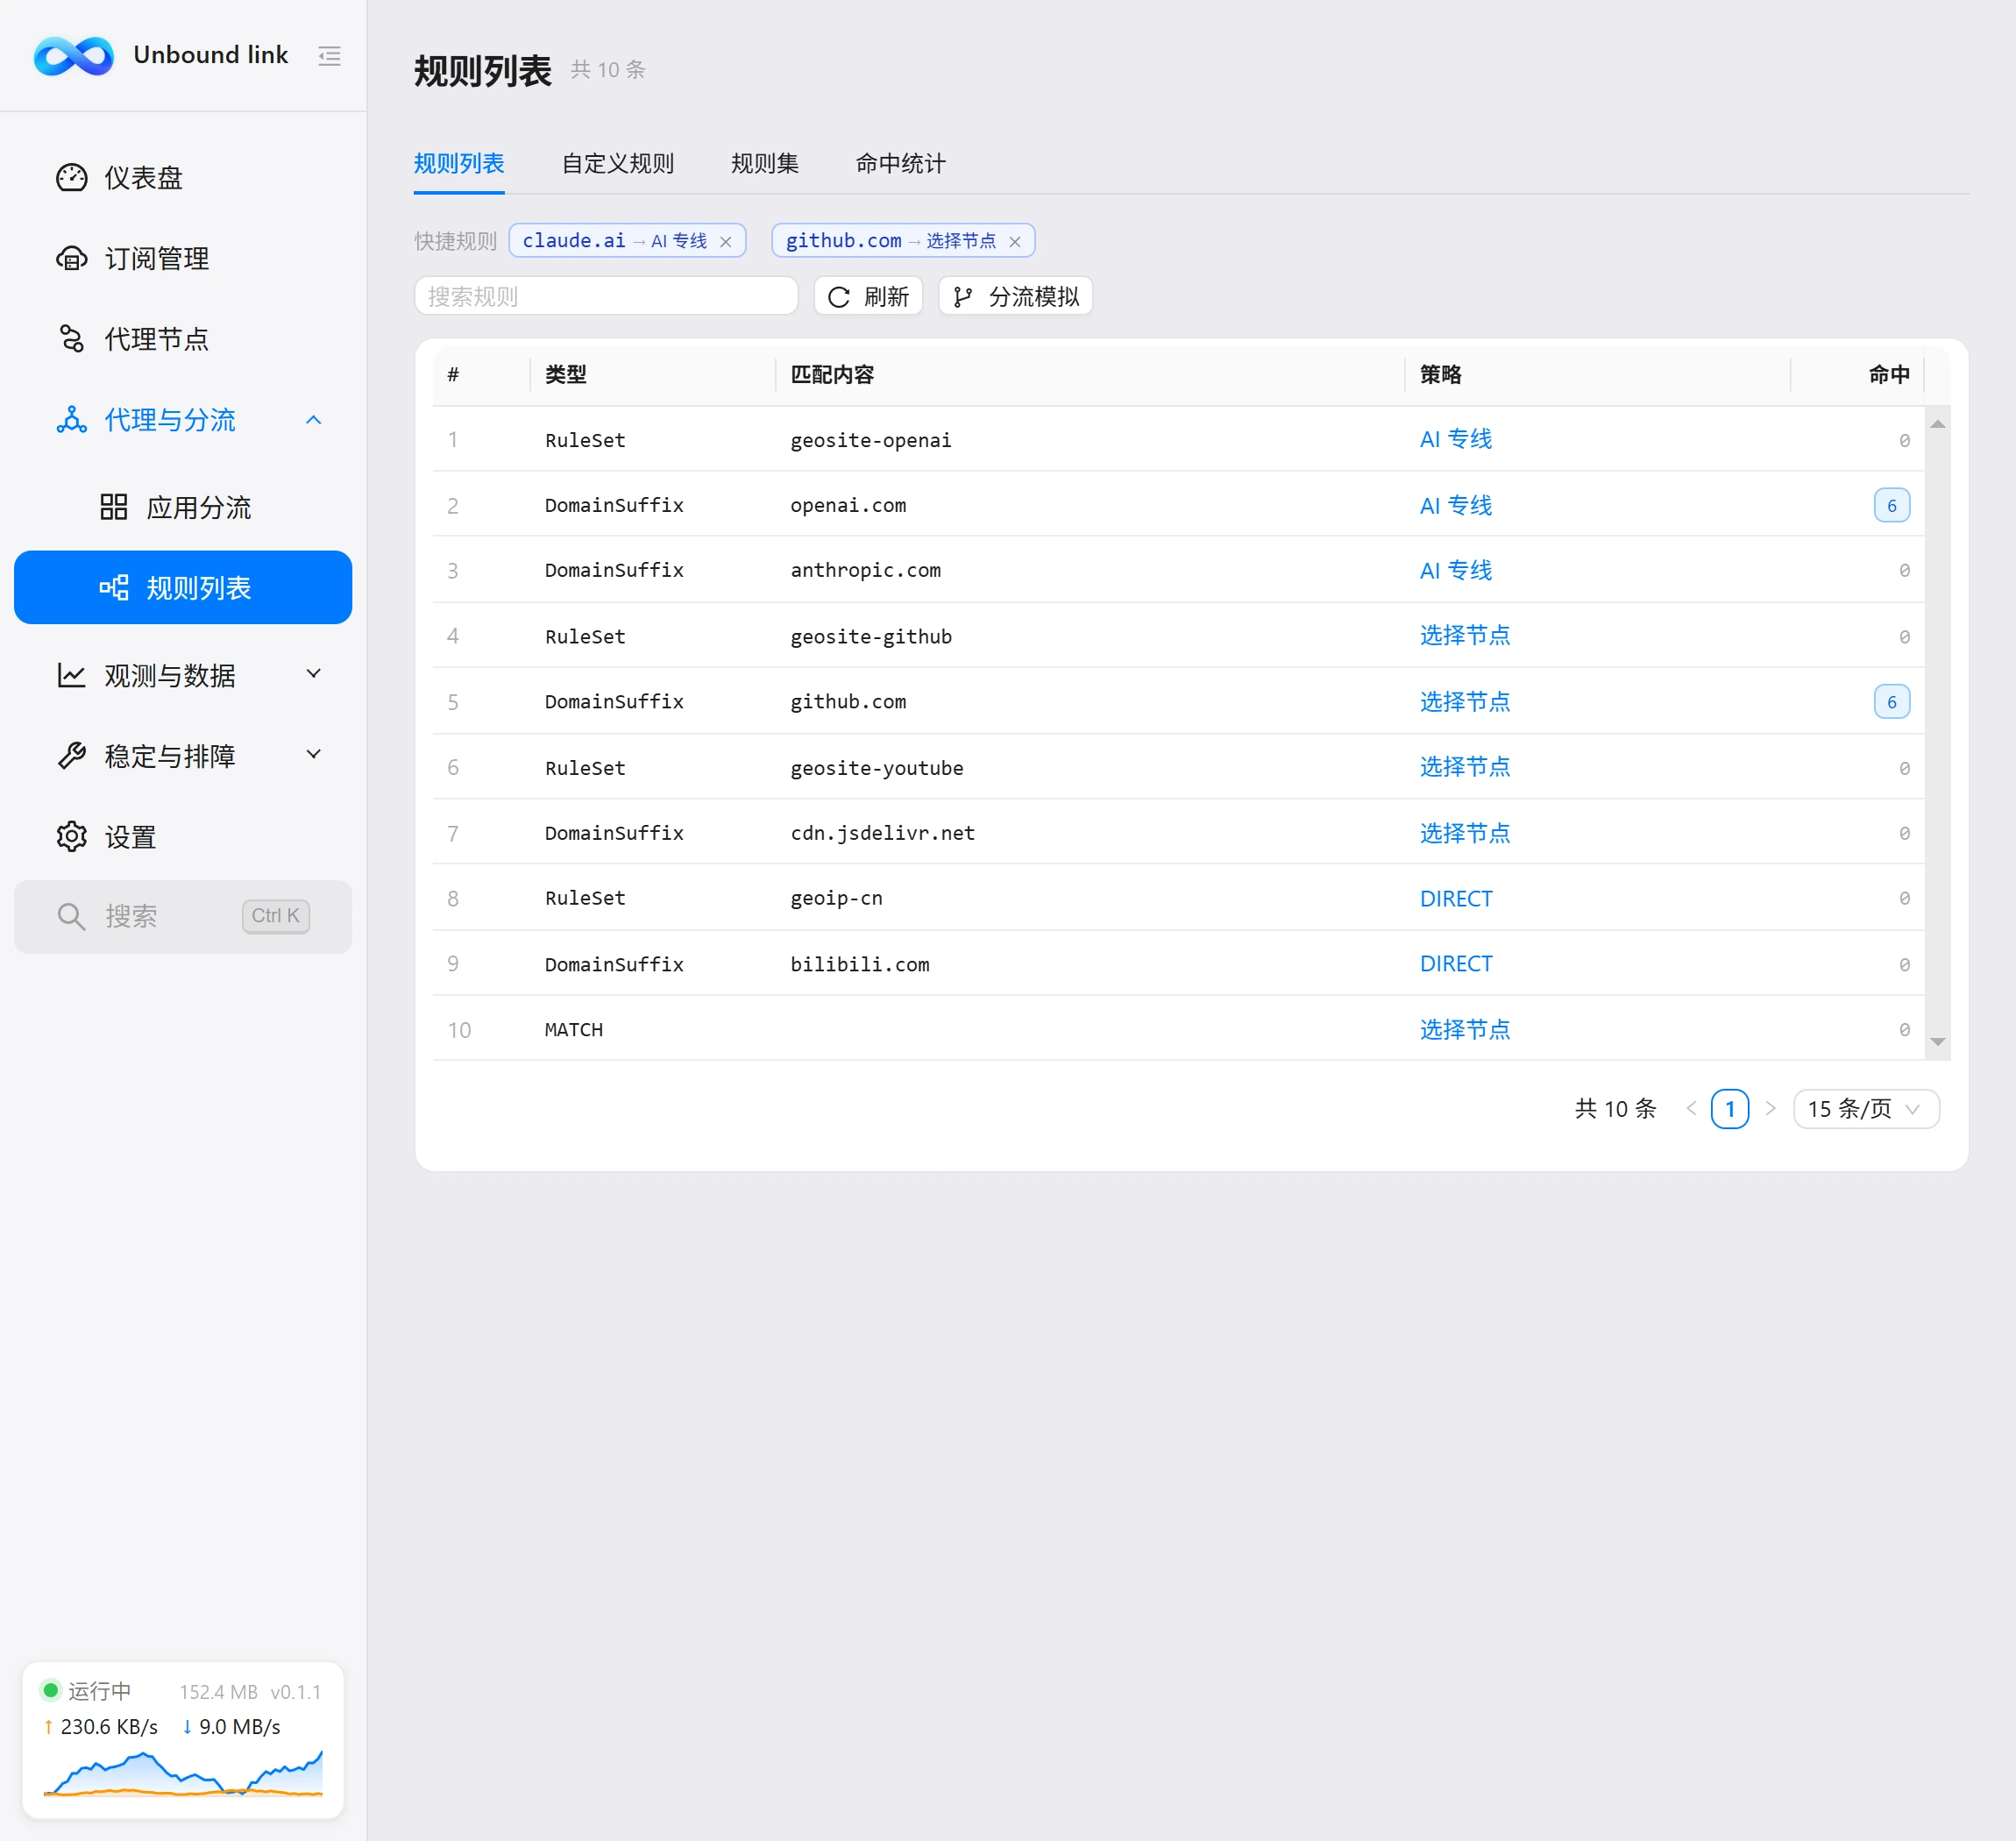Image resolution: width=2016 pixels, height=1841 pixels.
Task: Click the table scrollbar down arrow
Action: (x=1938, y=1043)
